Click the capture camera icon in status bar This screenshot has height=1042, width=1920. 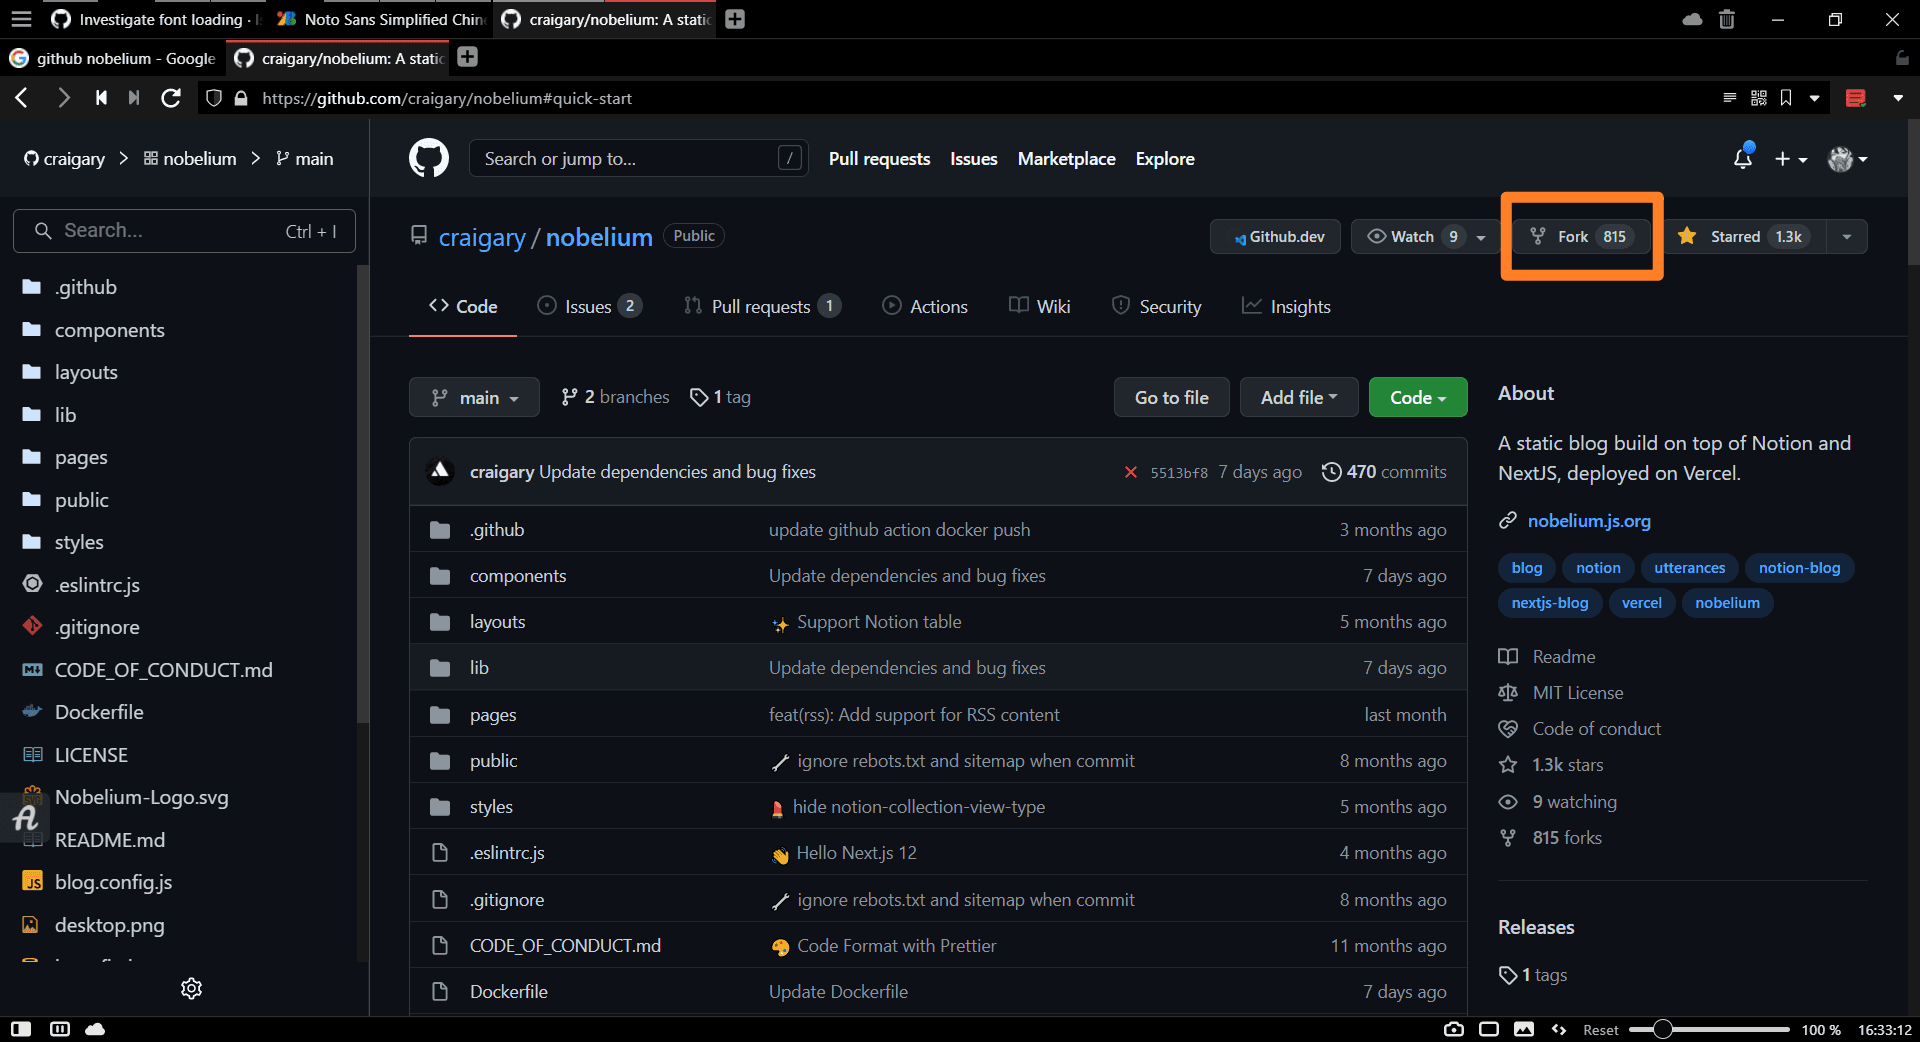(1454, 1029)
